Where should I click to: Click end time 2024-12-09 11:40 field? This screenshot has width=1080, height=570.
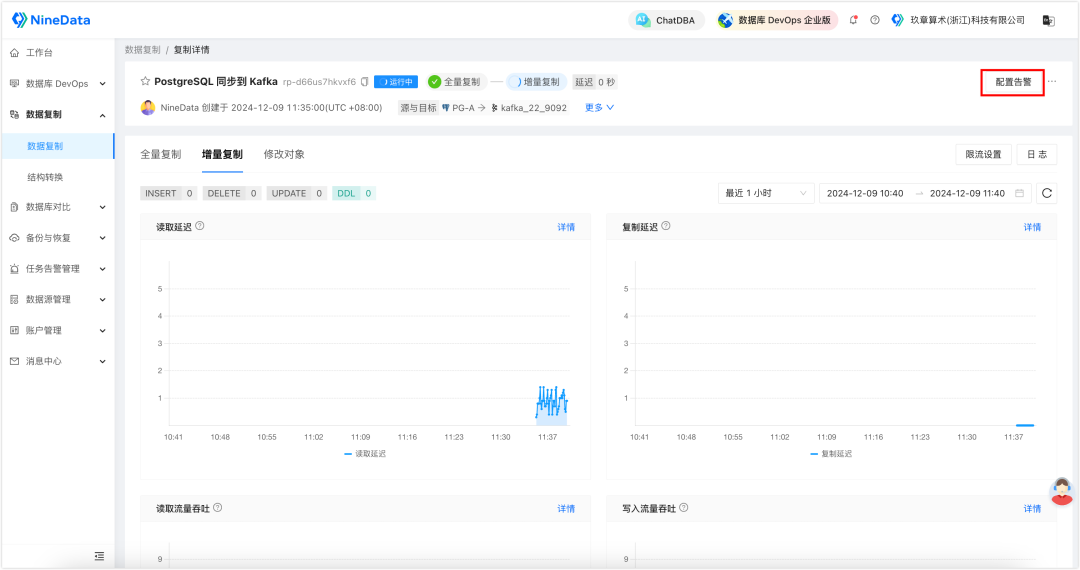967,193
